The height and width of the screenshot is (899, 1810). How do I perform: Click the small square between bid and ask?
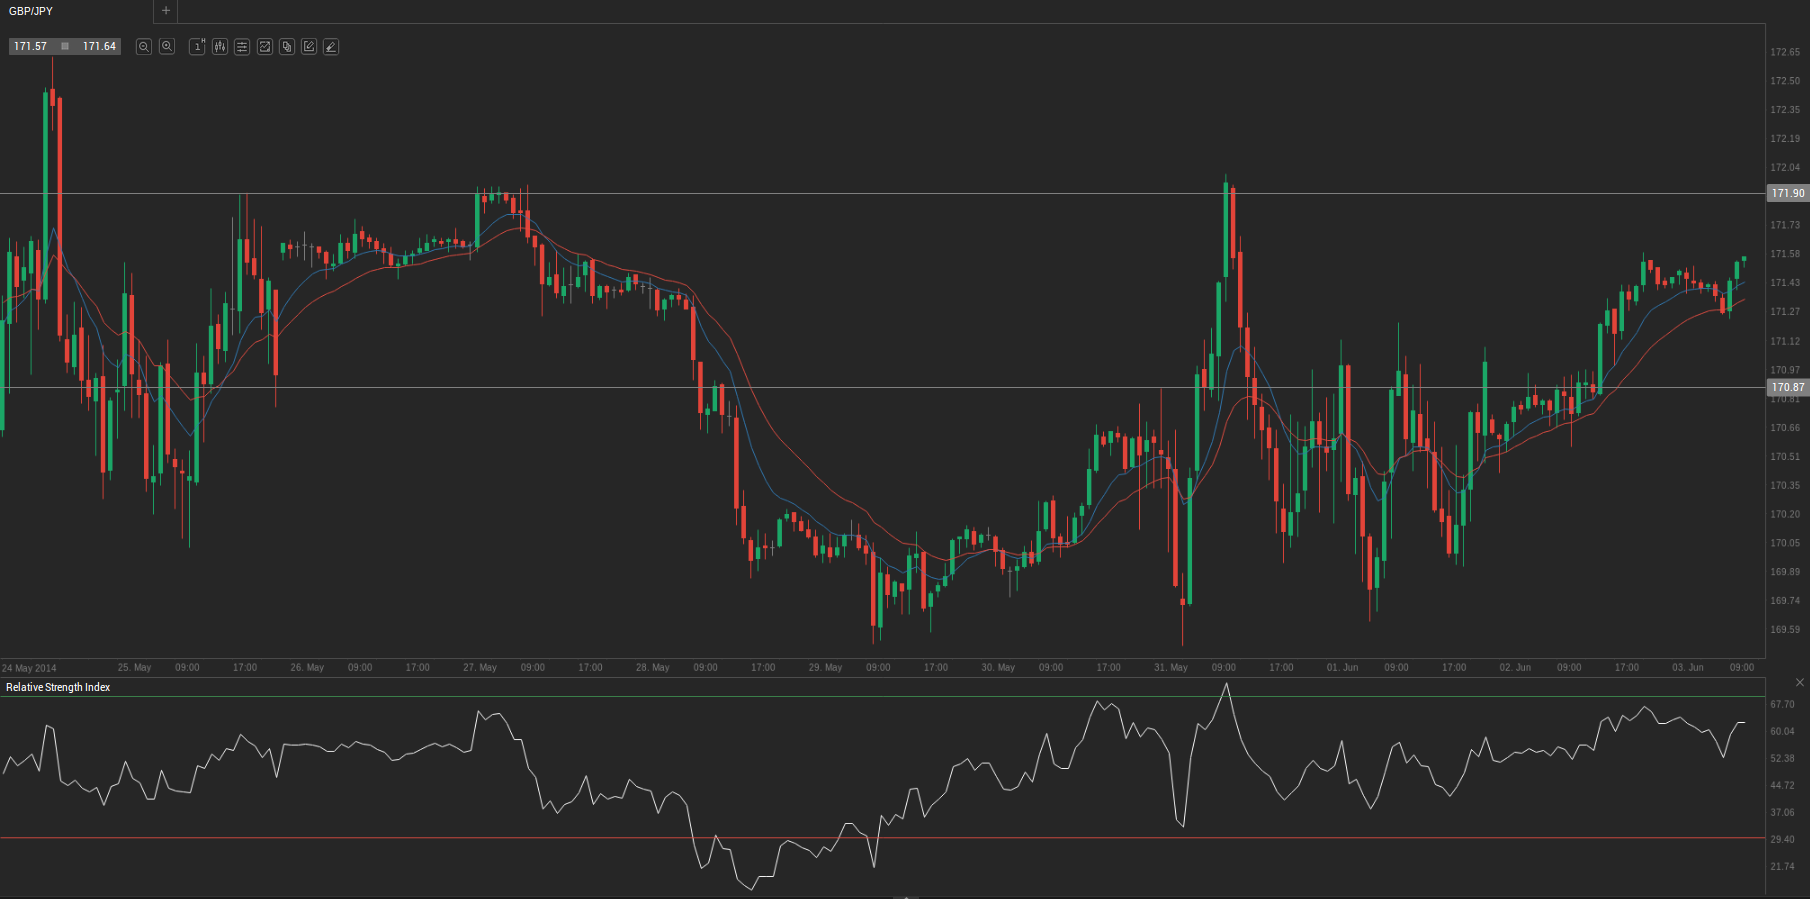[x=65, y=47]
